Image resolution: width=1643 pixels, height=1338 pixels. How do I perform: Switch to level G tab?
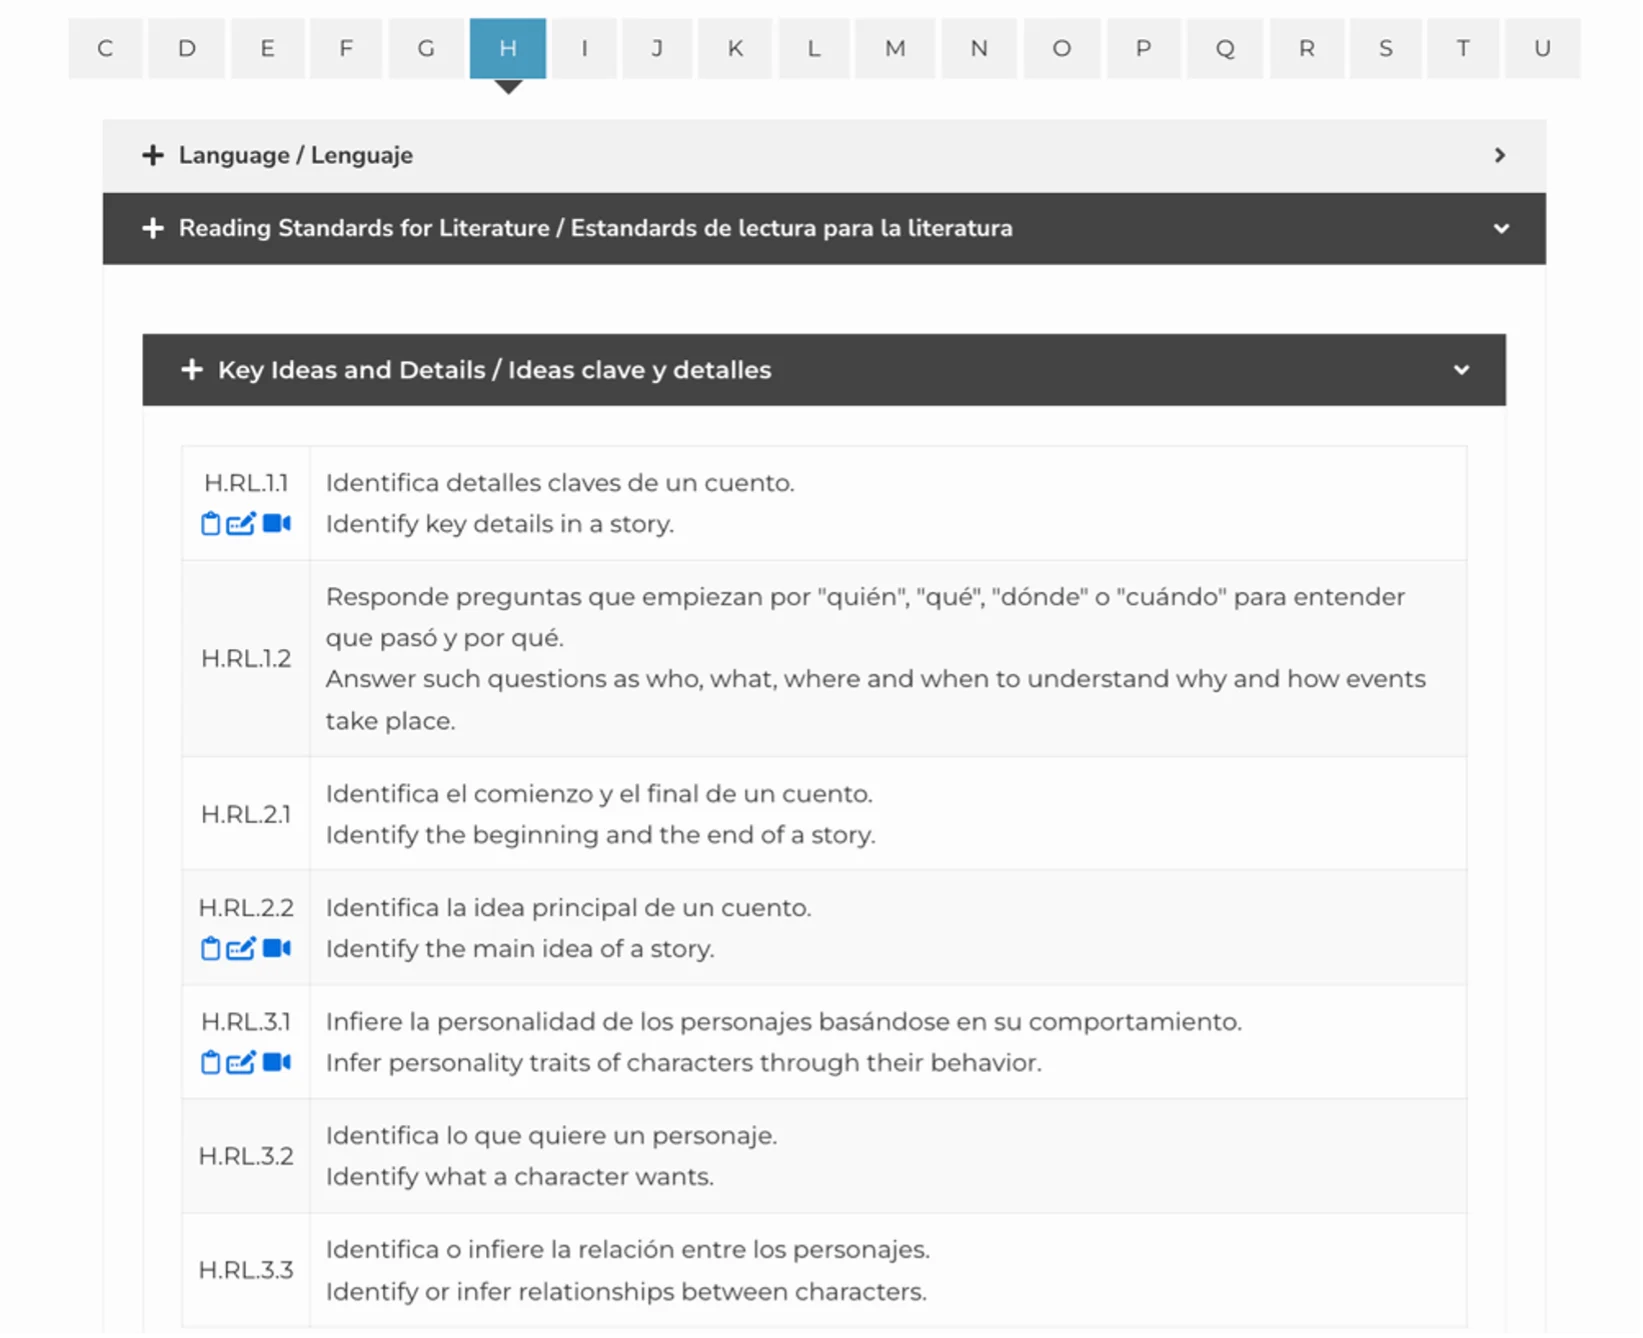(x=426, y=48)
